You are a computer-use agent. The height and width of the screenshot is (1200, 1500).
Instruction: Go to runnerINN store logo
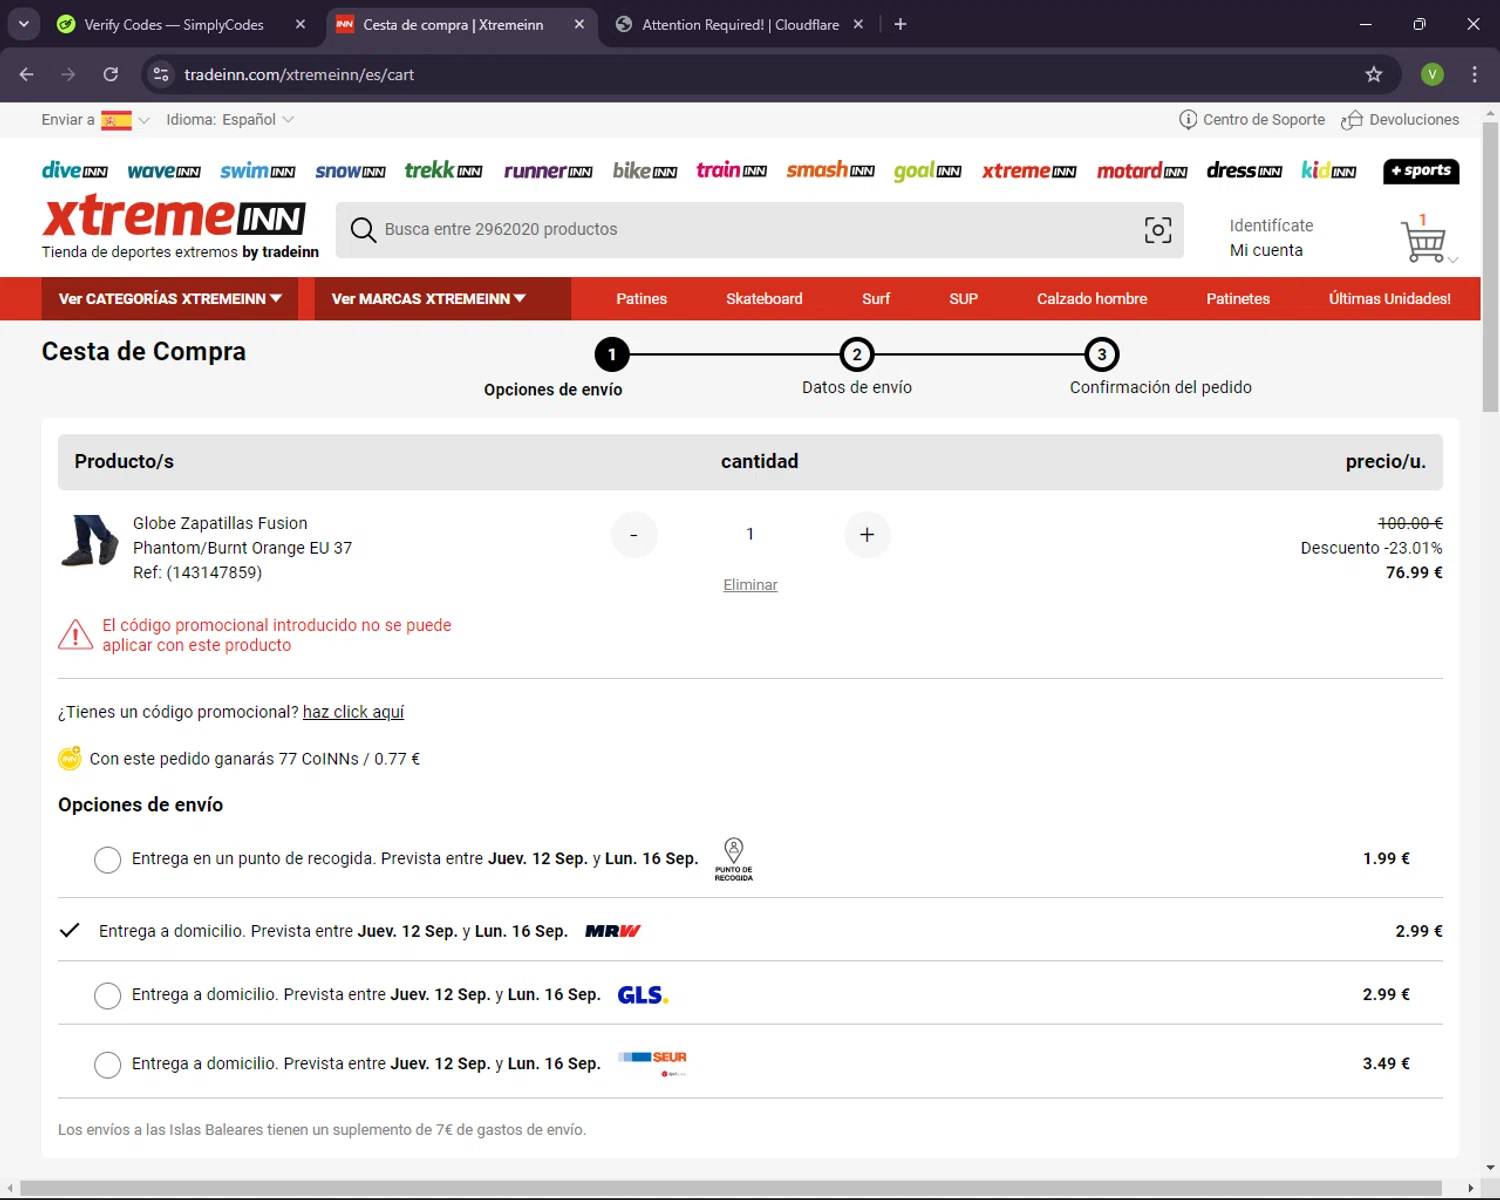pos(548,171)
